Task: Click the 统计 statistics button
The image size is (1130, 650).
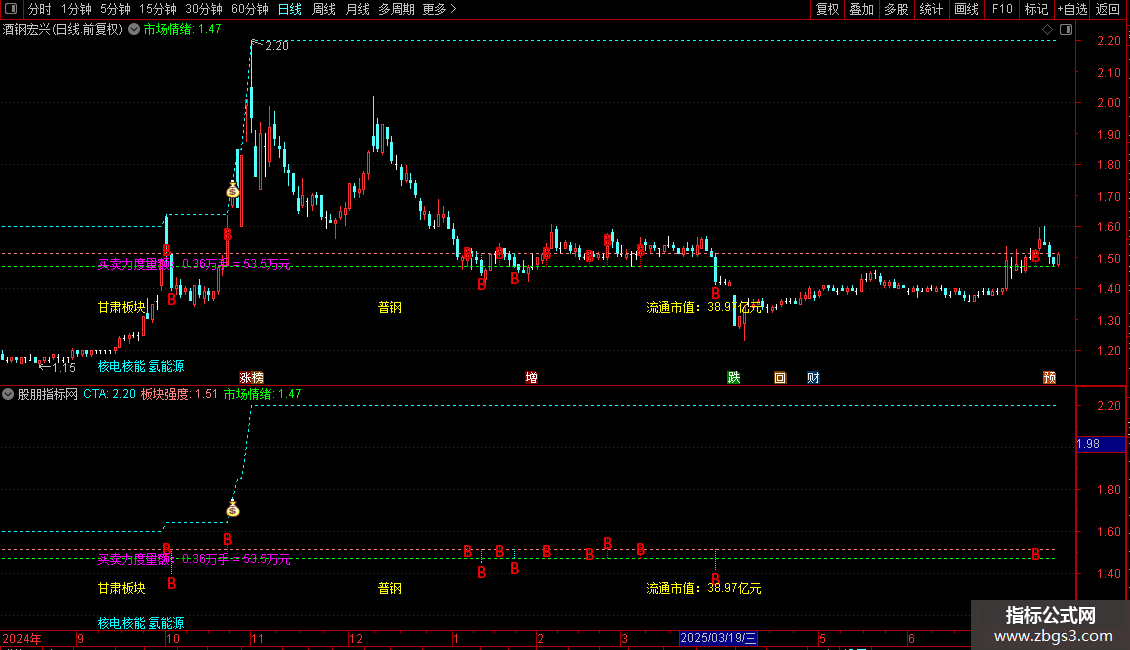Action: pyautogui.click(x=931, y=9)
